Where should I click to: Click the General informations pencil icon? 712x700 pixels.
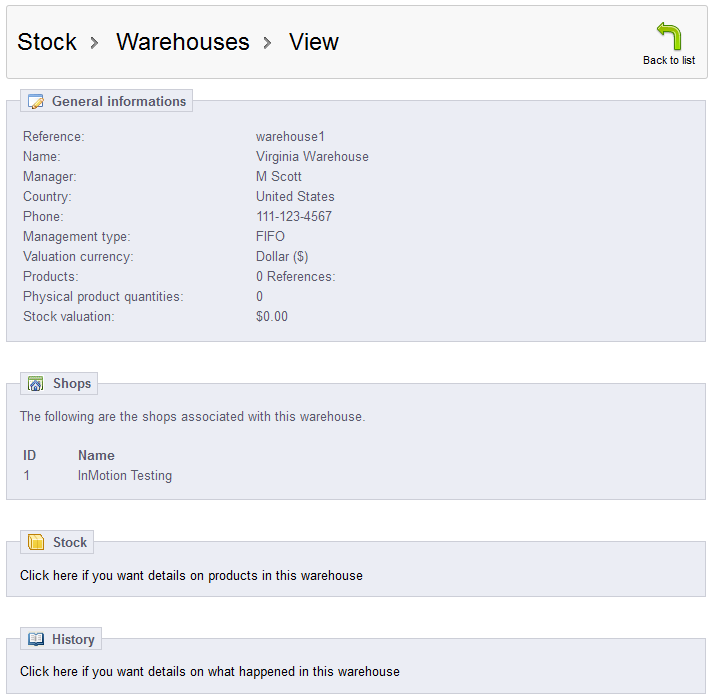(36, 102)
